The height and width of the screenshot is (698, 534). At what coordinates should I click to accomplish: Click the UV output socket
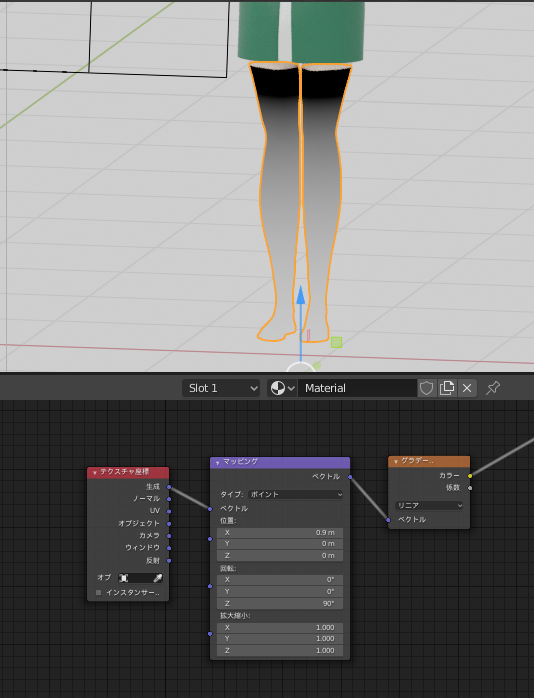tap(169, 511)
